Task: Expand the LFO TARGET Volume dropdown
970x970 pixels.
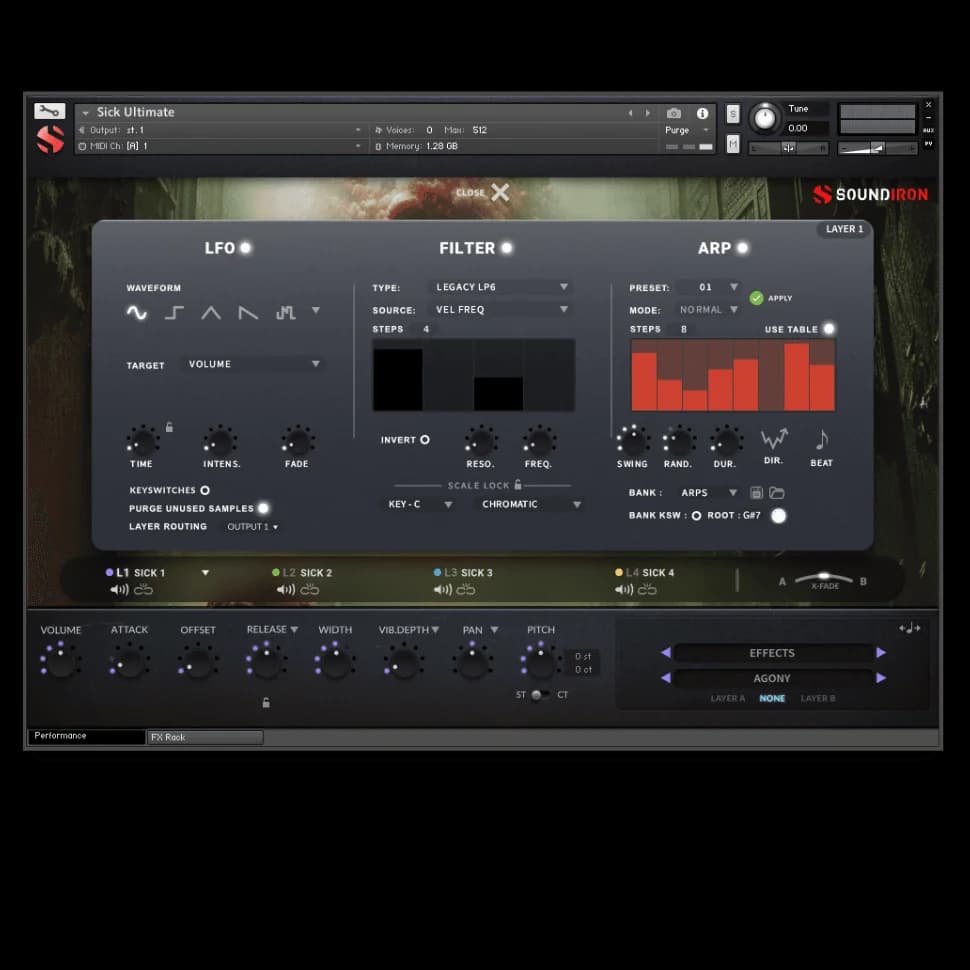Action: [x=254, y=364]
